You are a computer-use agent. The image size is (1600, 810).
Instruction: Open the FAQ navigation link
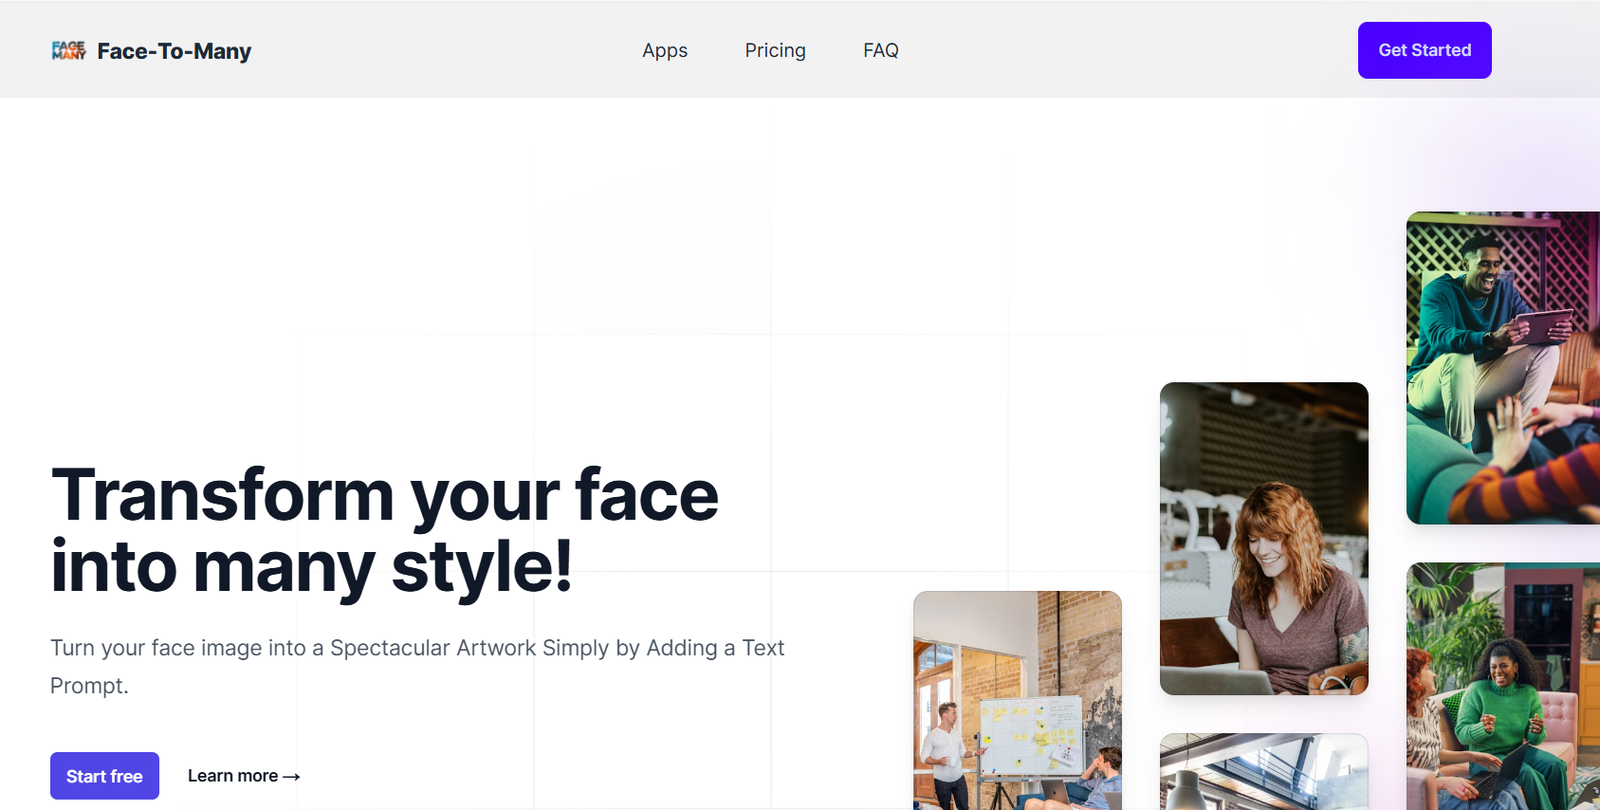click(880, 50)
